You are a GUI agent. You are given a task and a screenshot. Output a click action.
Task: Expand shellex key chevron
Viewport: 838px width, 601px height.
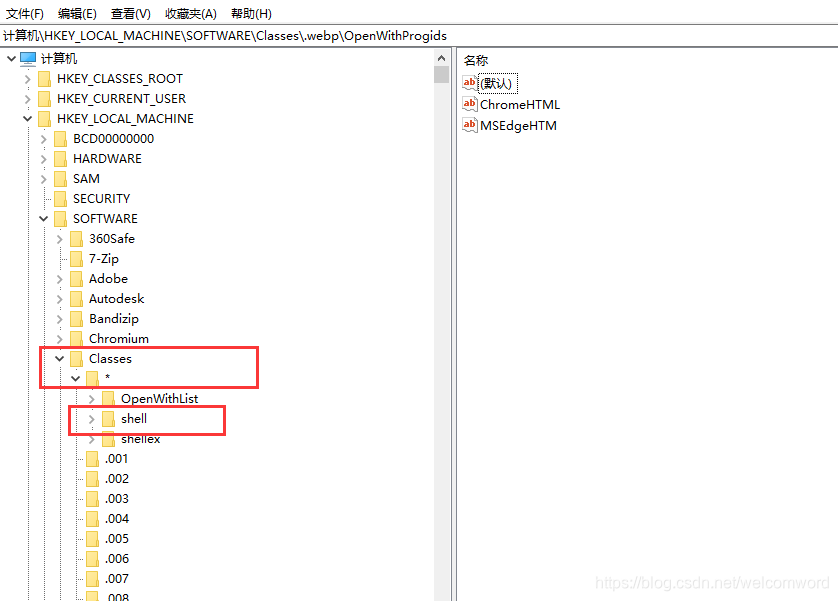tap(92, 439)
